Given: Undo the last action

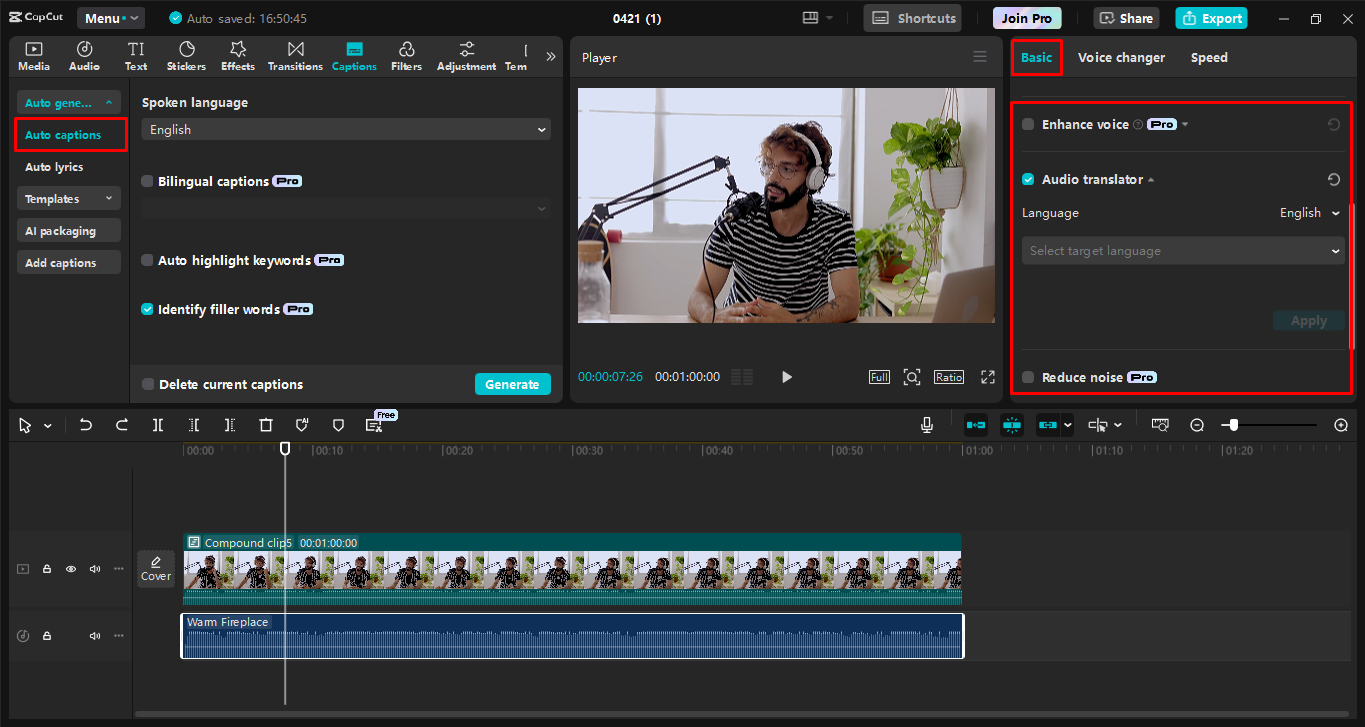Looking at the screenshot, I should 85,424.
